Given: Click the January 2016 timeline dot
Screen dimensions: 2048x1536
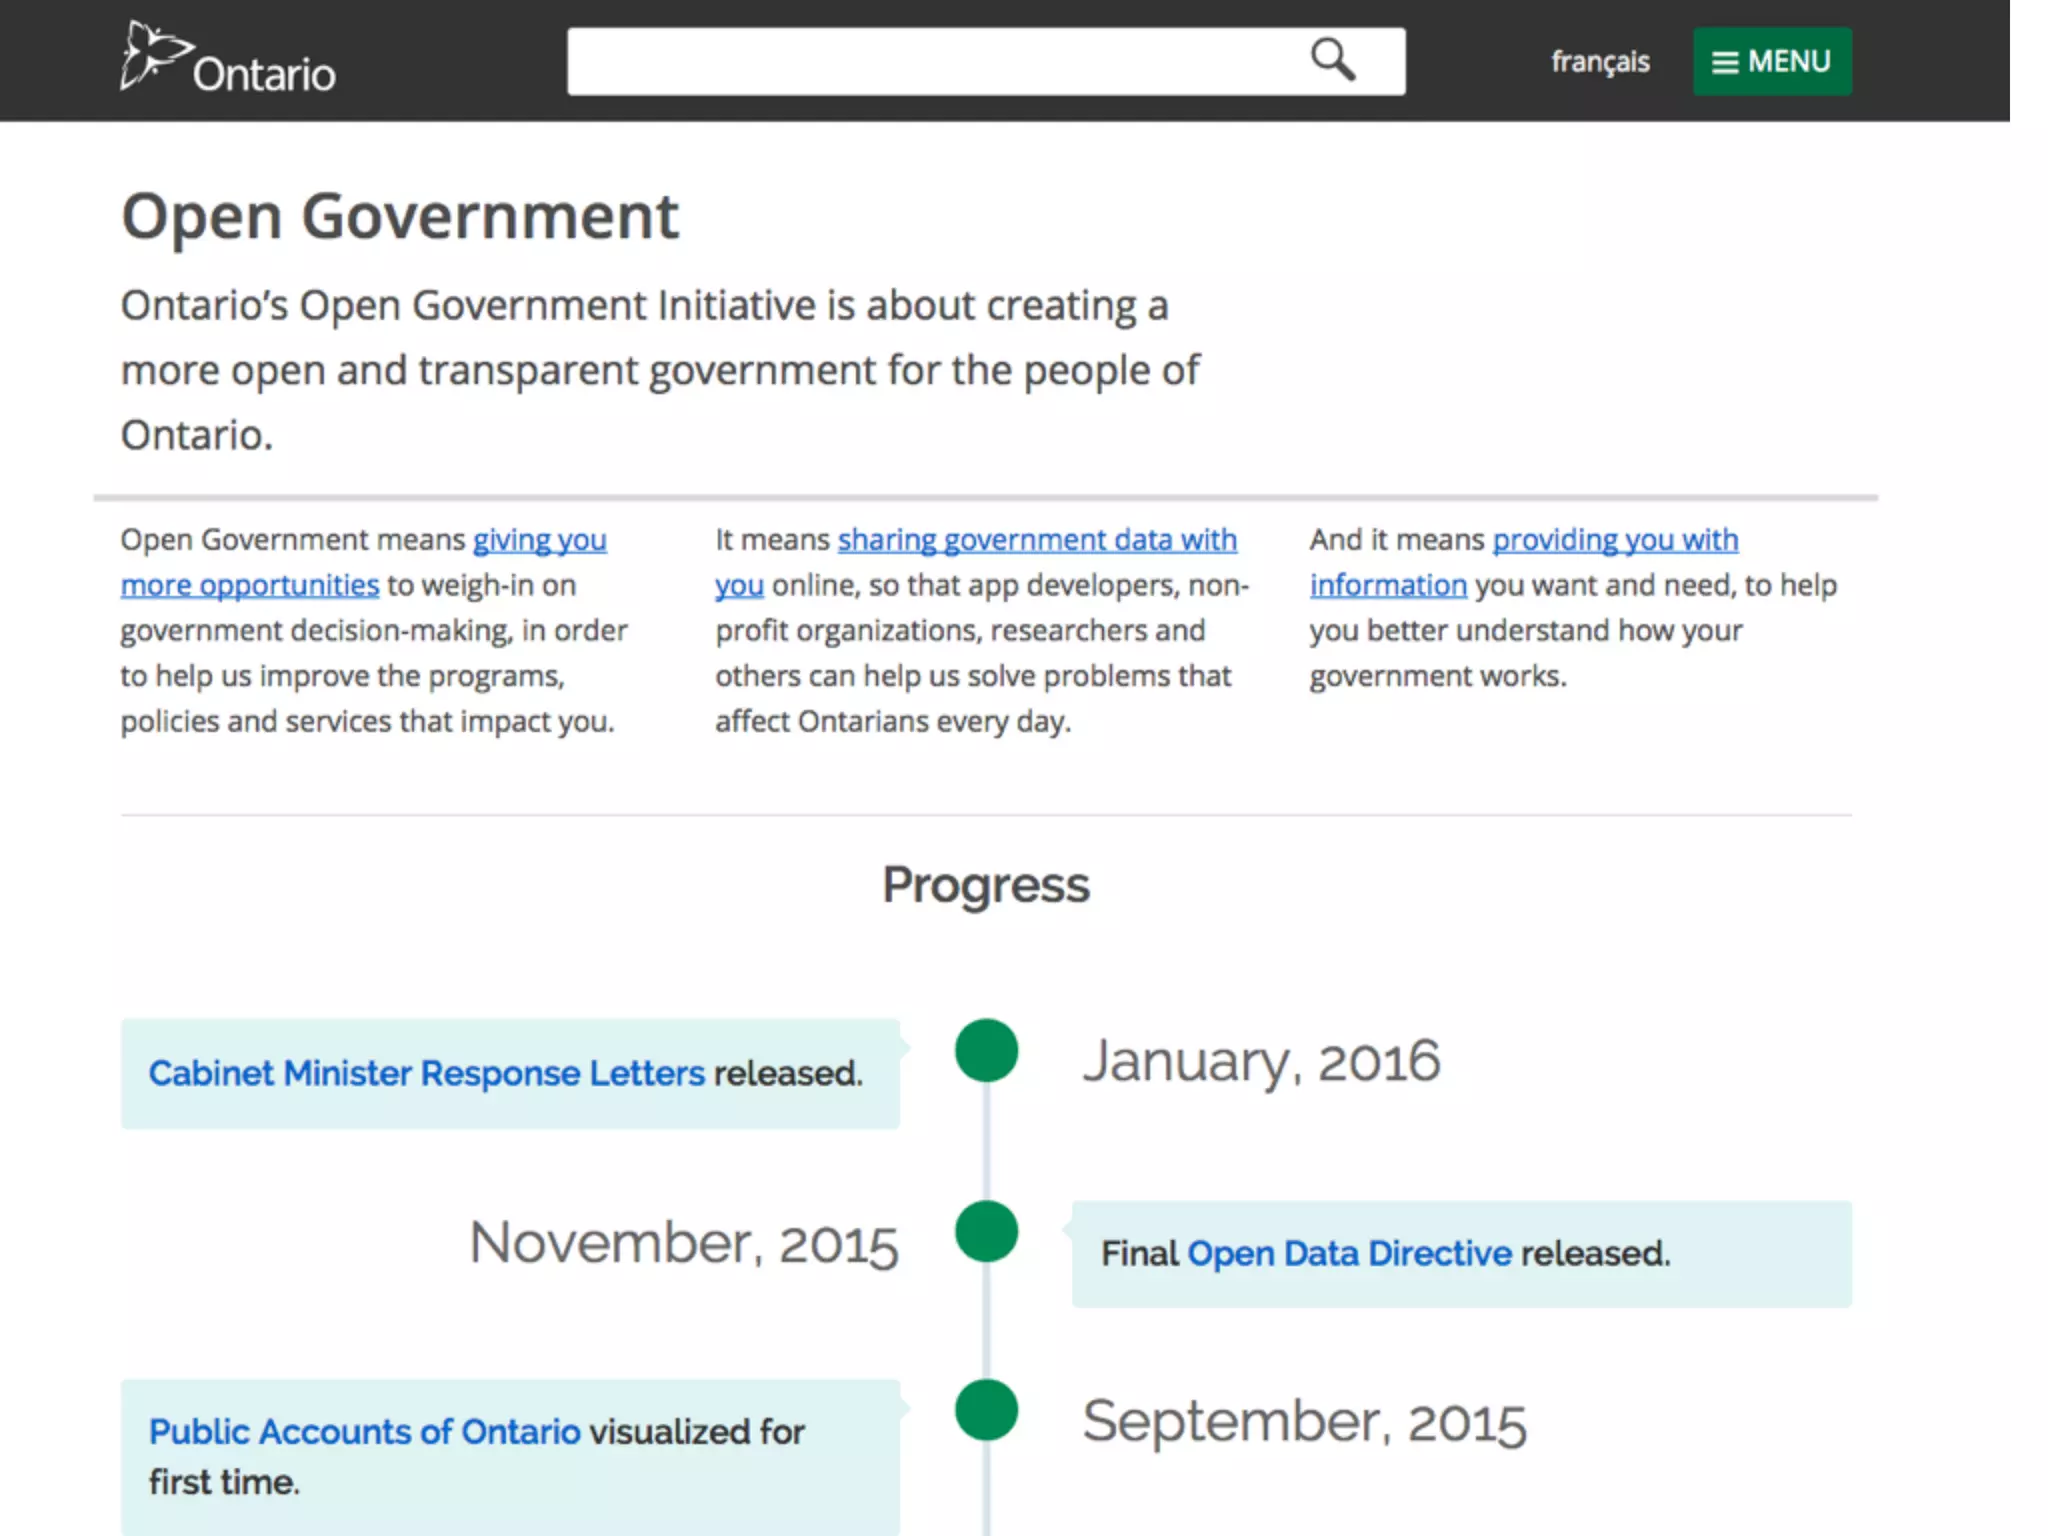Looking at the screenshot, I should (x=986, y=1050).
